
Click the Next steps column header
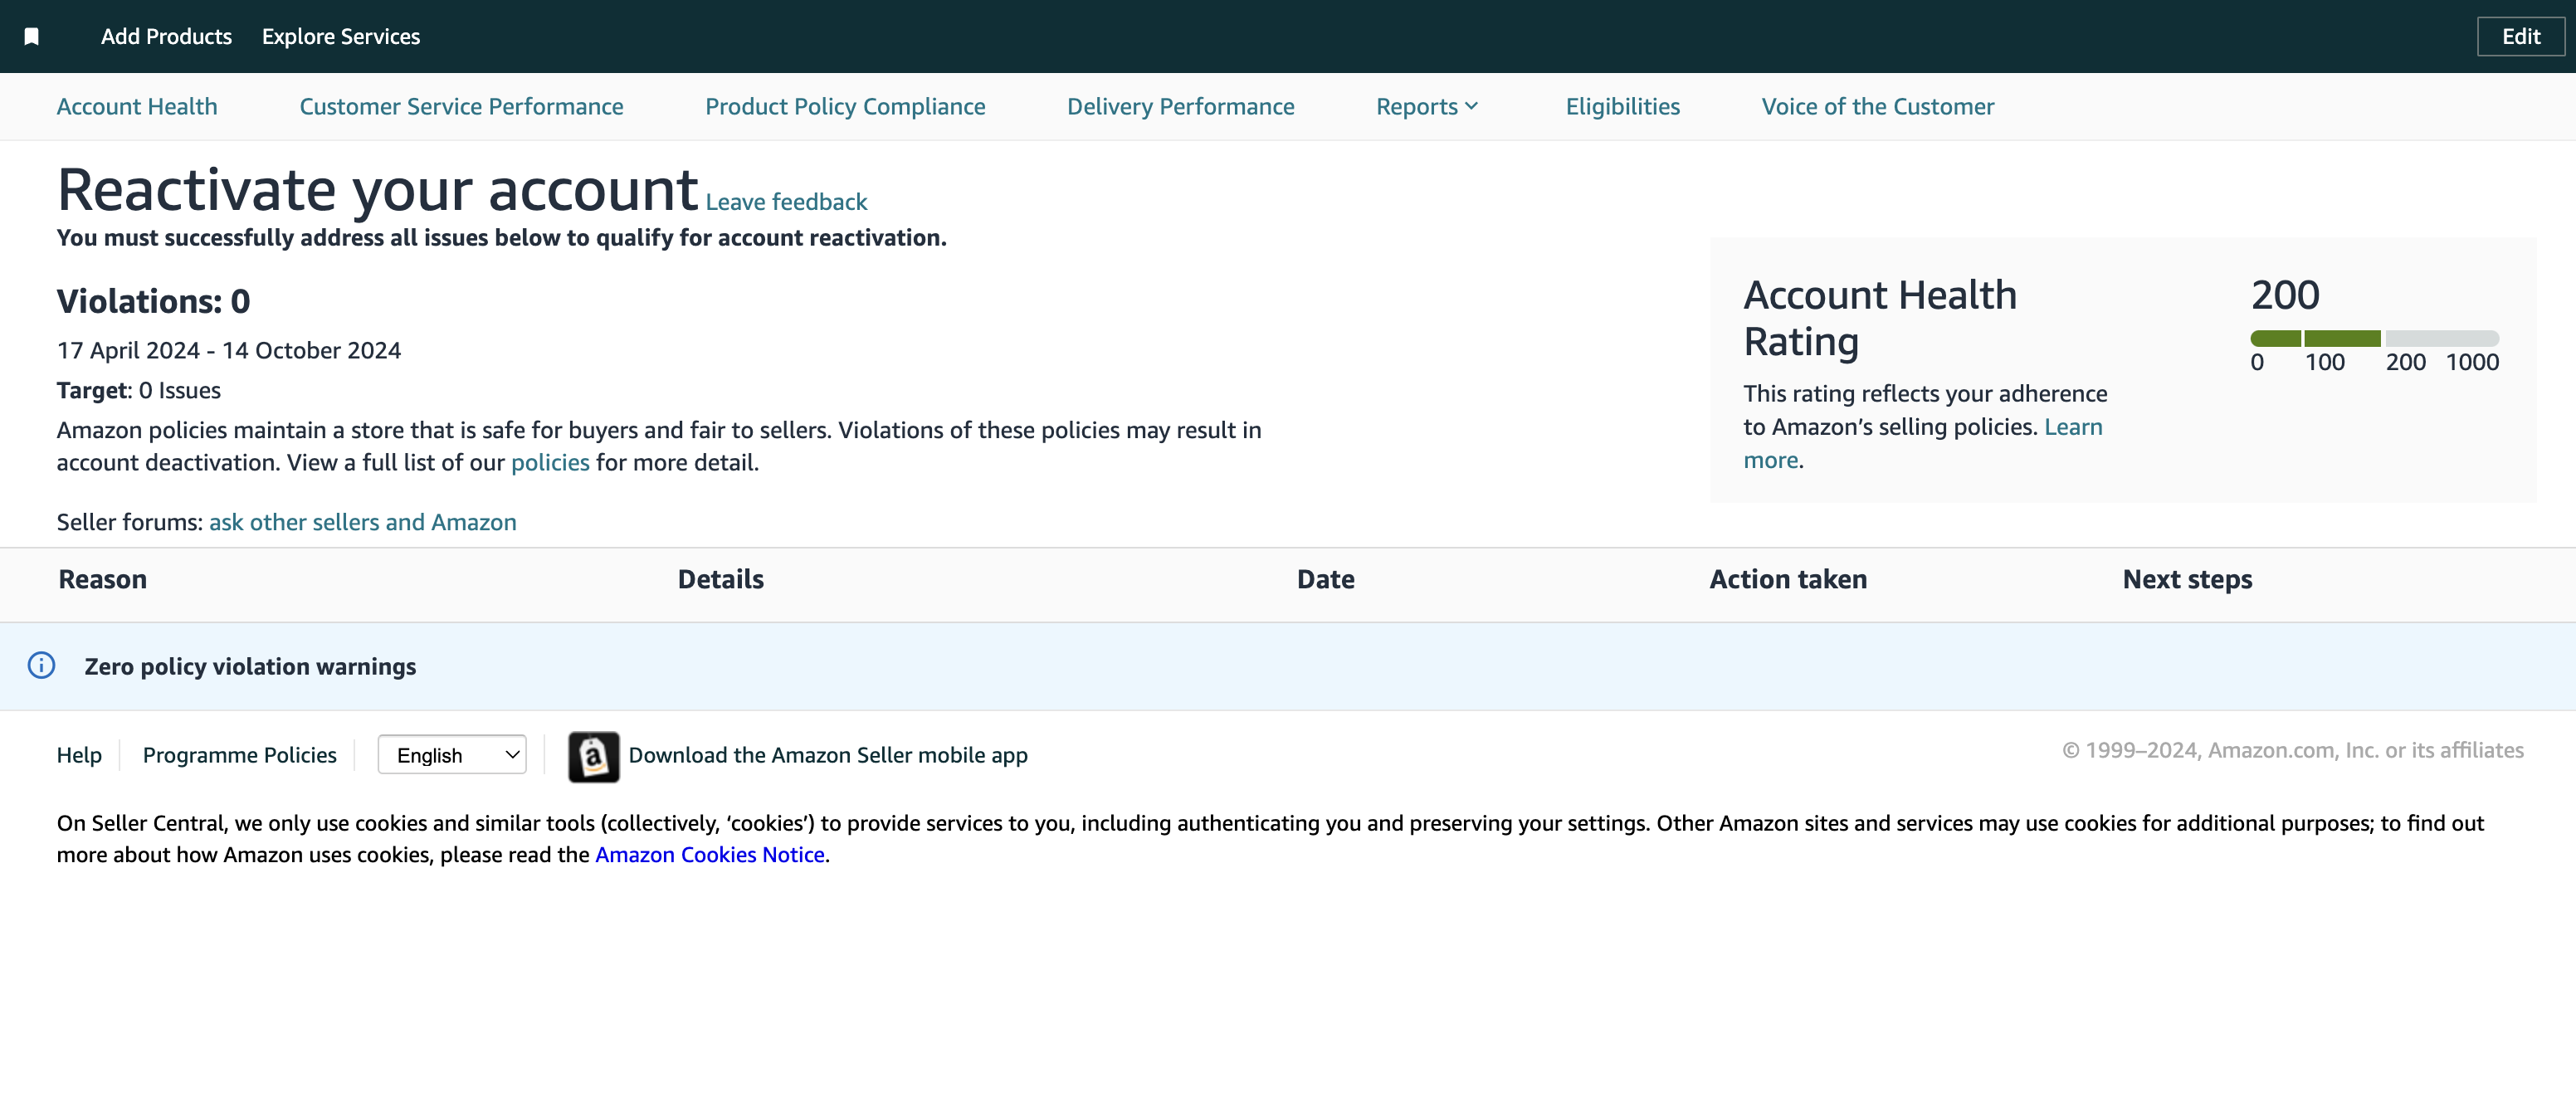point(2187,579)
